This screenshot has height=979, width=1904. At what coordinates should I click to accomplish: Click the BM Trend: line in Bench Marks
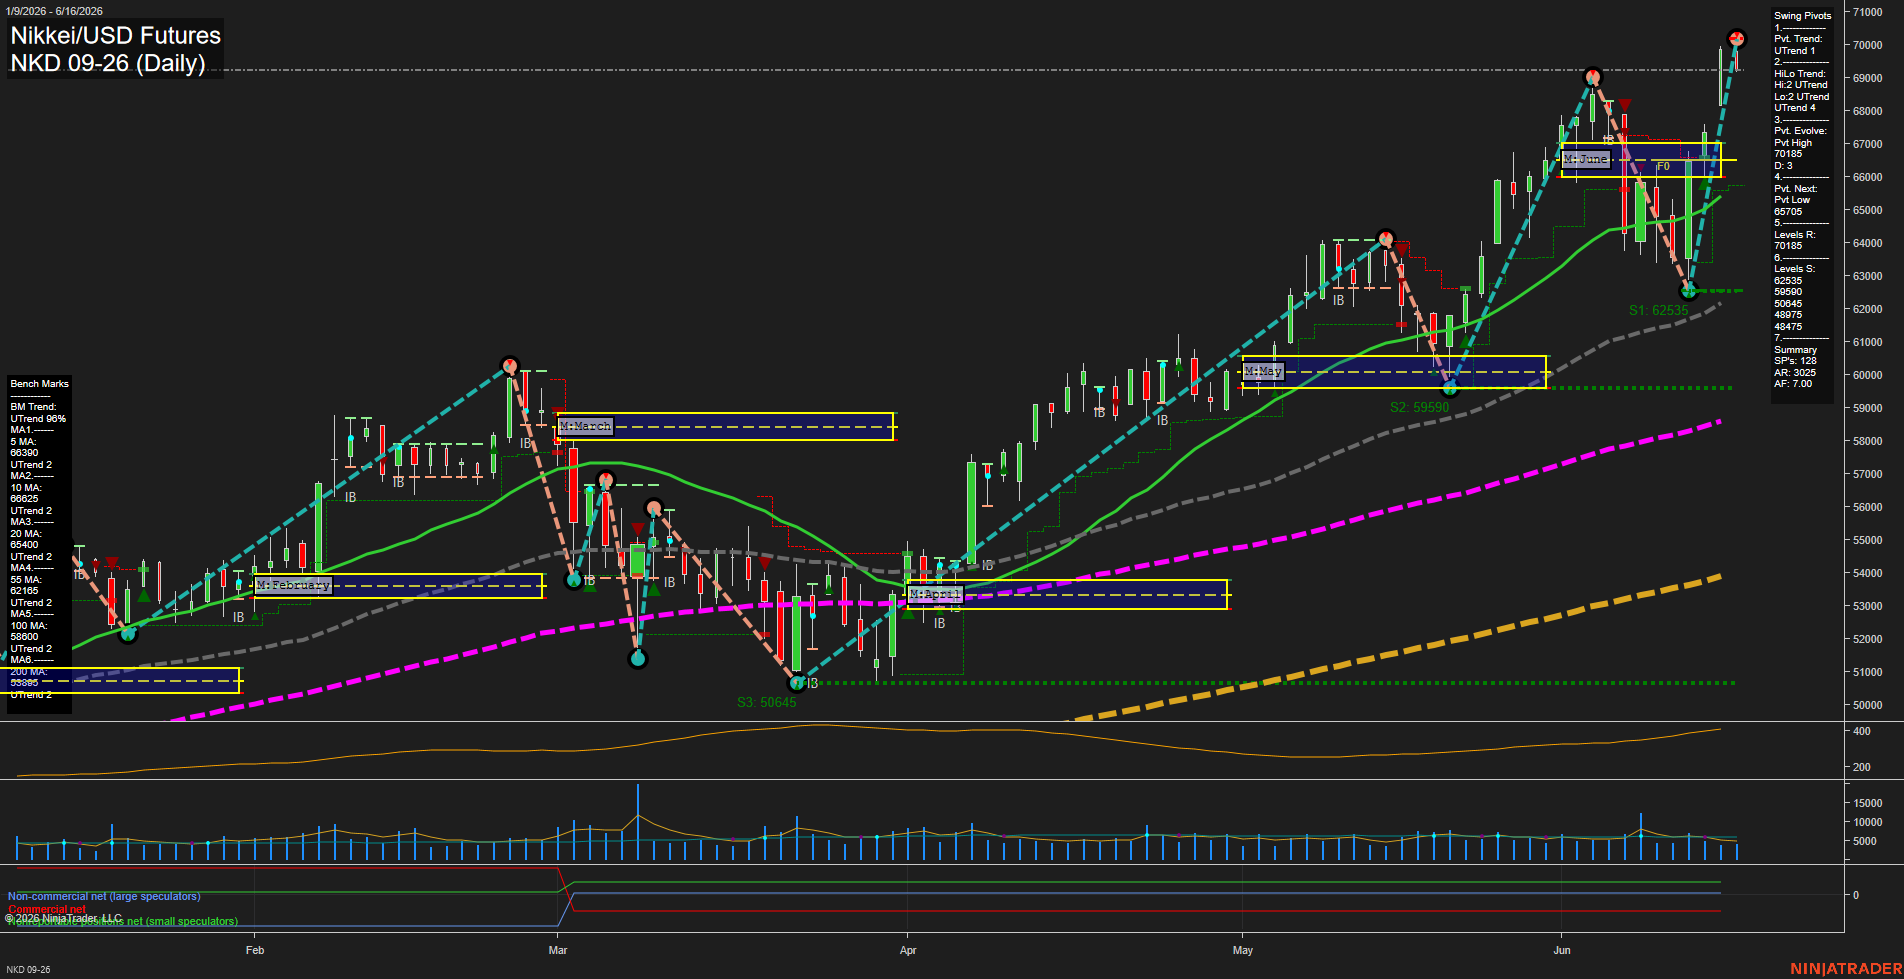33,407
